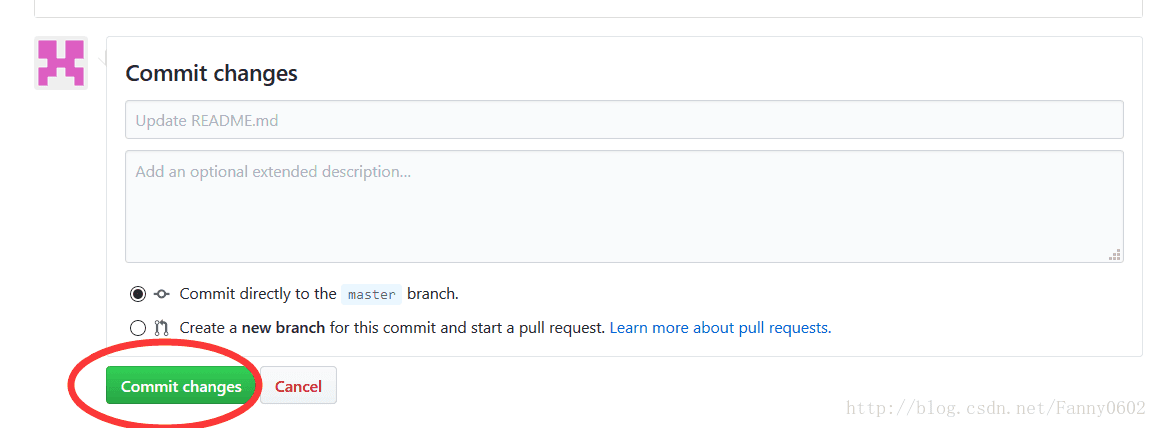Click the pull request icon beside second option
Viewport: 1157px width, 428px height.
coord(162,327)
